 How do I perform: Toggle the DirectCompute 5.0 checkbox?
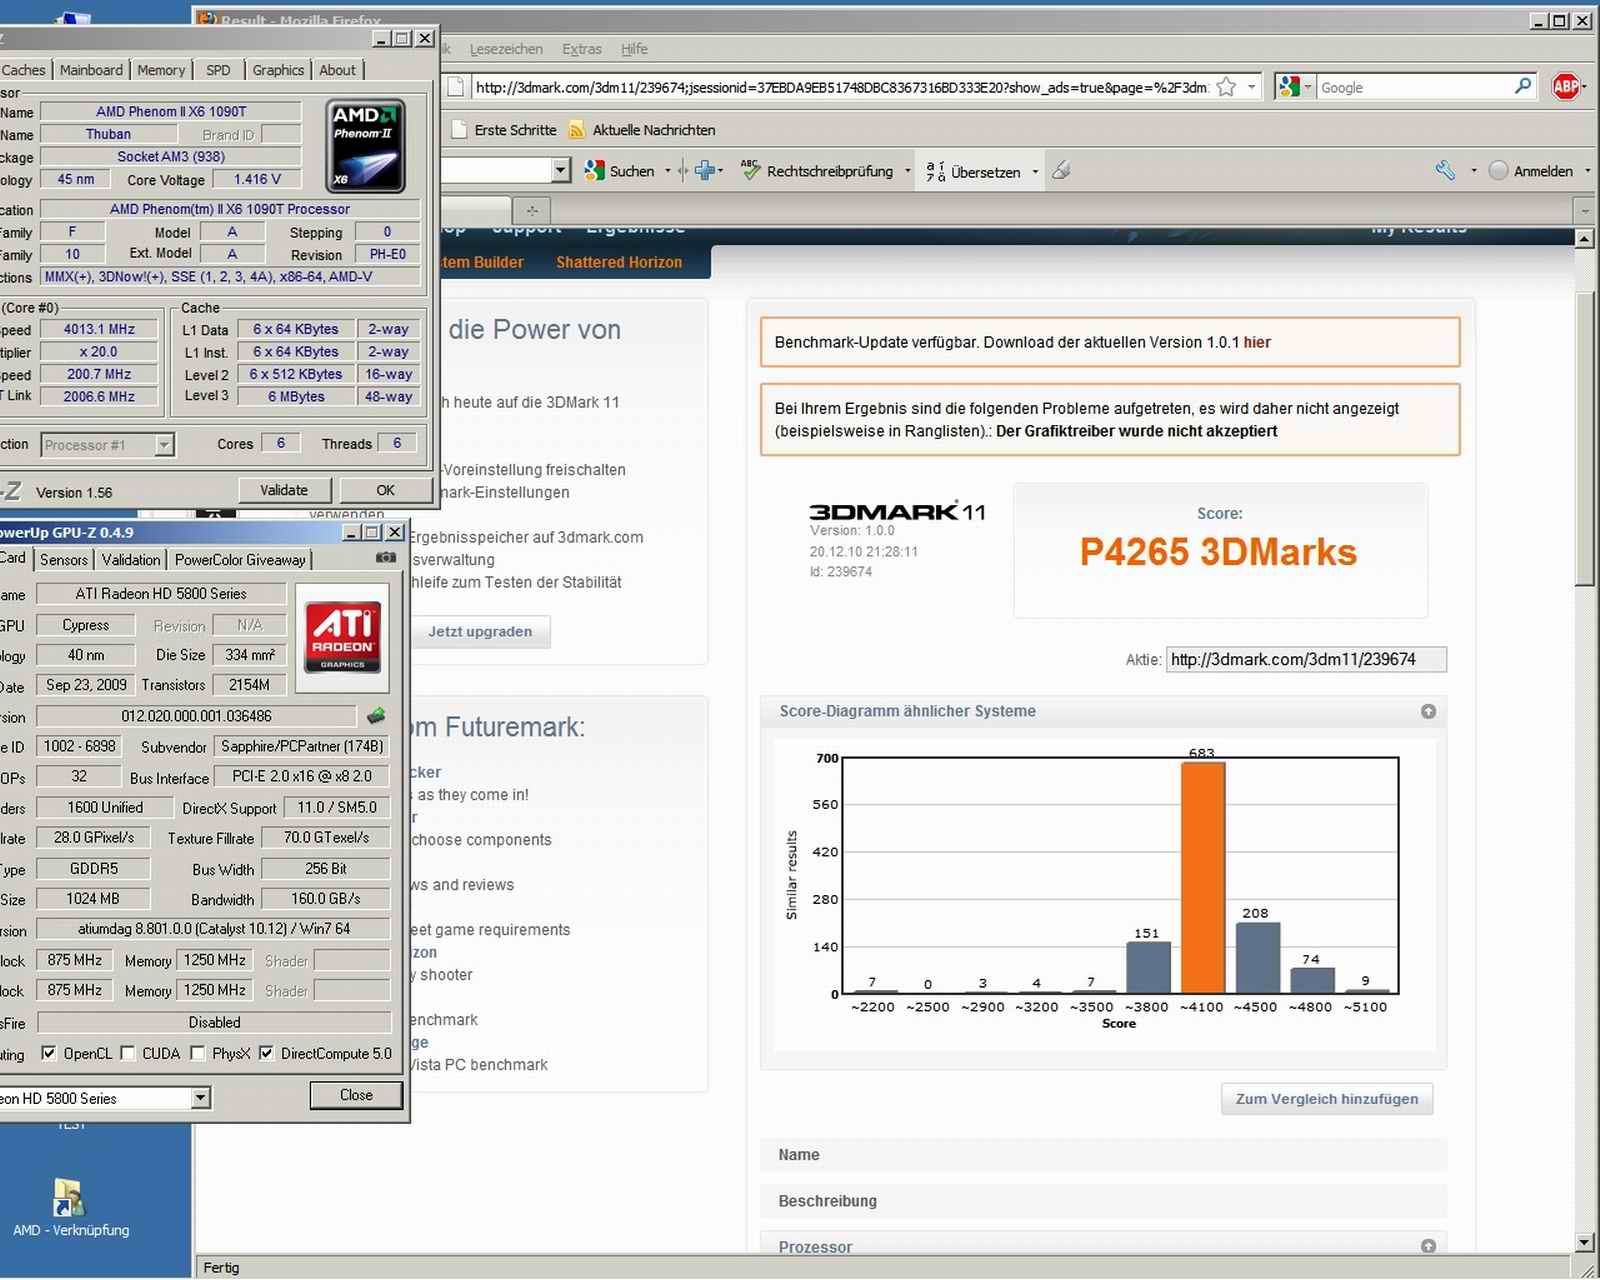click(x=266, y=1053)
